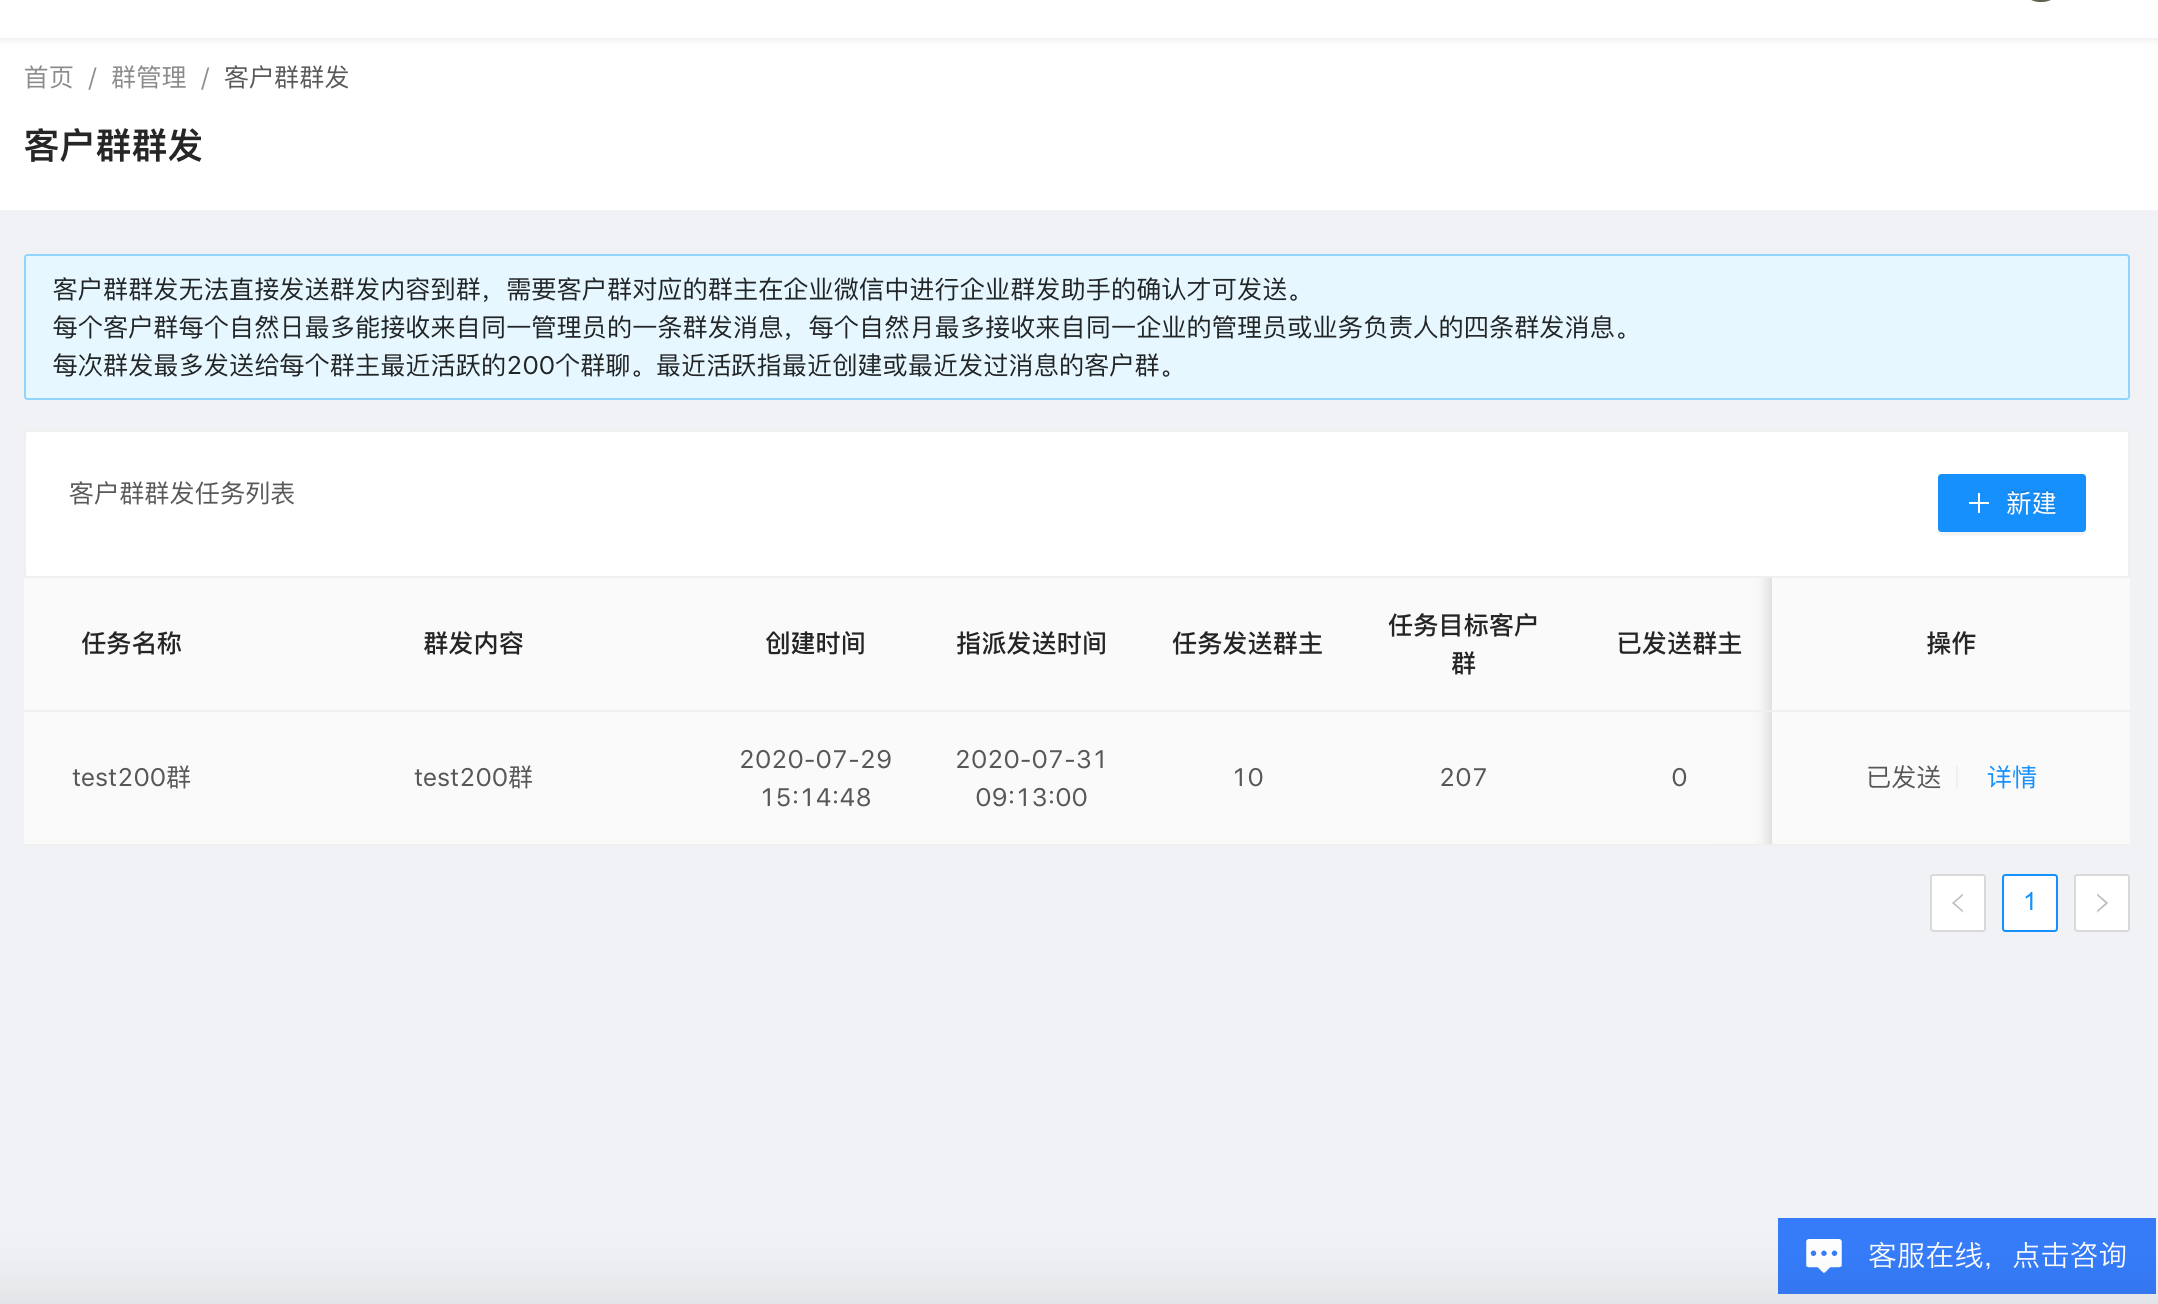This screenshot has width=2158, height=1304.
Task: Select page 1 in pagination
Action: pos(2029,903)
